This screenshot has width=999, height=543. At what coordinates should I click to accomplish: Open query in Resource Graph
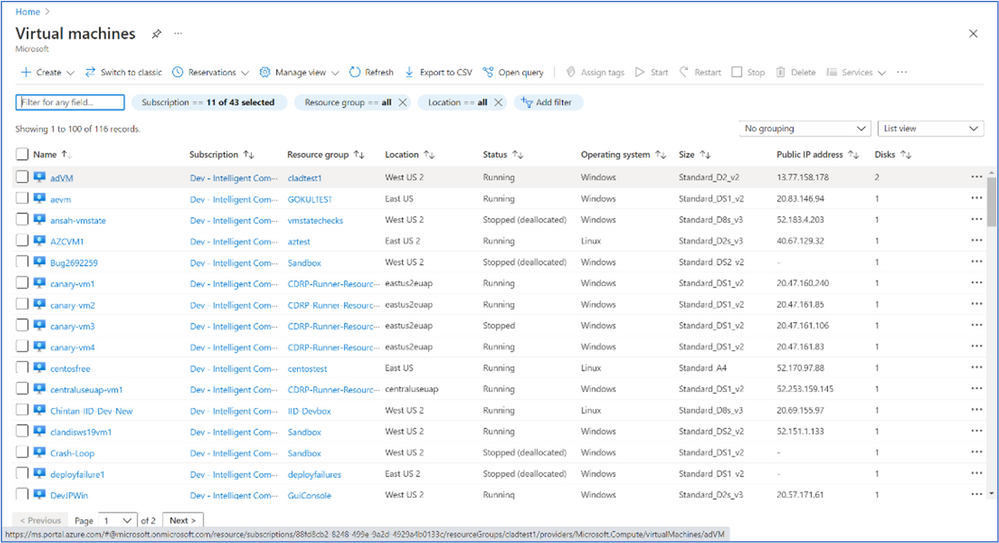click(x=513, y=72)
